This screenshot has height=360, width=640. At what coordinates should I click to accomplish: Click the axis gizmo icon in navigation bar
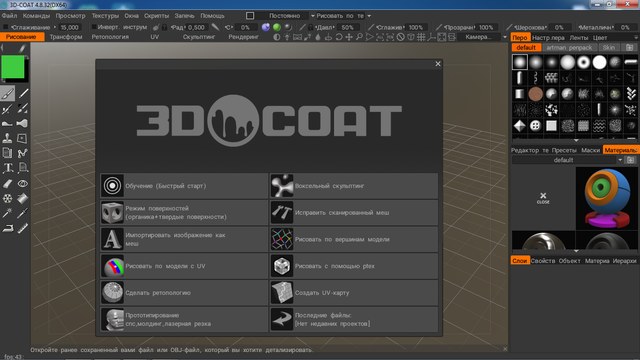(x=431, y=37)
